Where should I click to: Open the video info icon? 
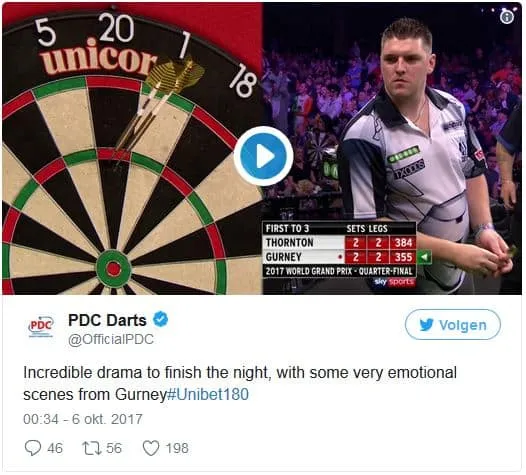tap(507, 17)
